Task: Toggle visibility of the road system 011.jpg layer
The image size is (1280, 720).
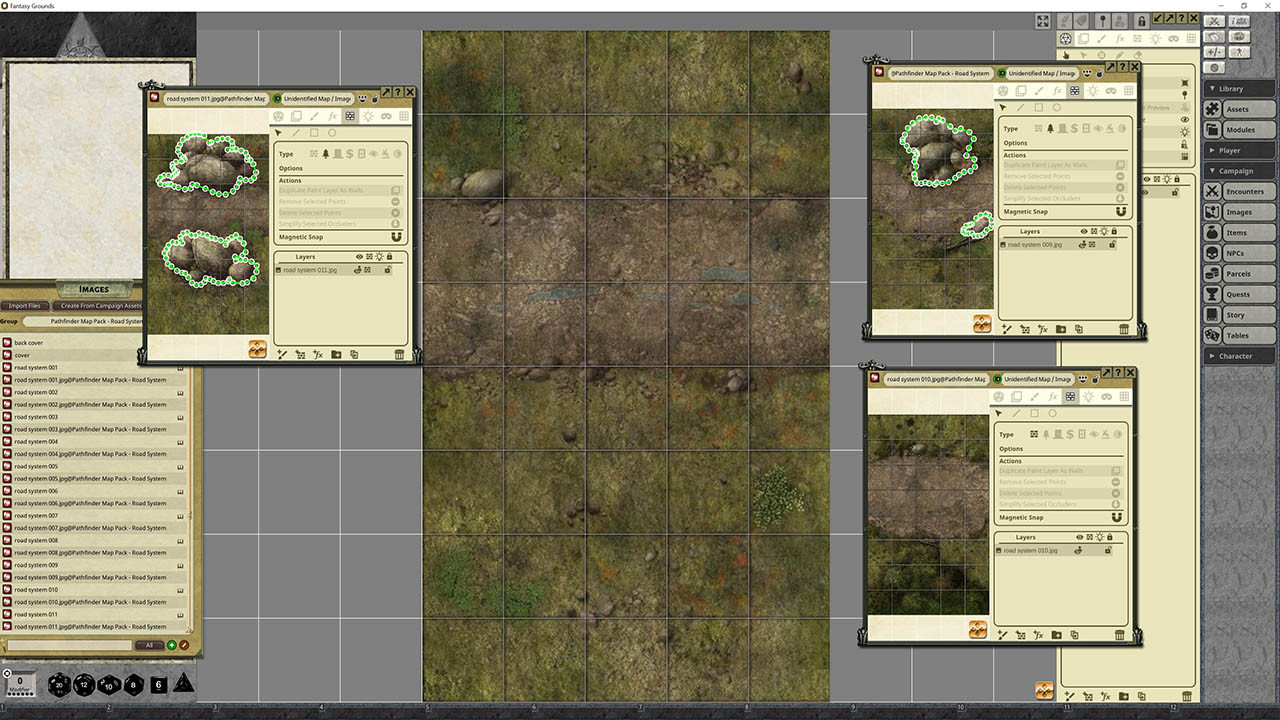Action: (x=357, y=269)
